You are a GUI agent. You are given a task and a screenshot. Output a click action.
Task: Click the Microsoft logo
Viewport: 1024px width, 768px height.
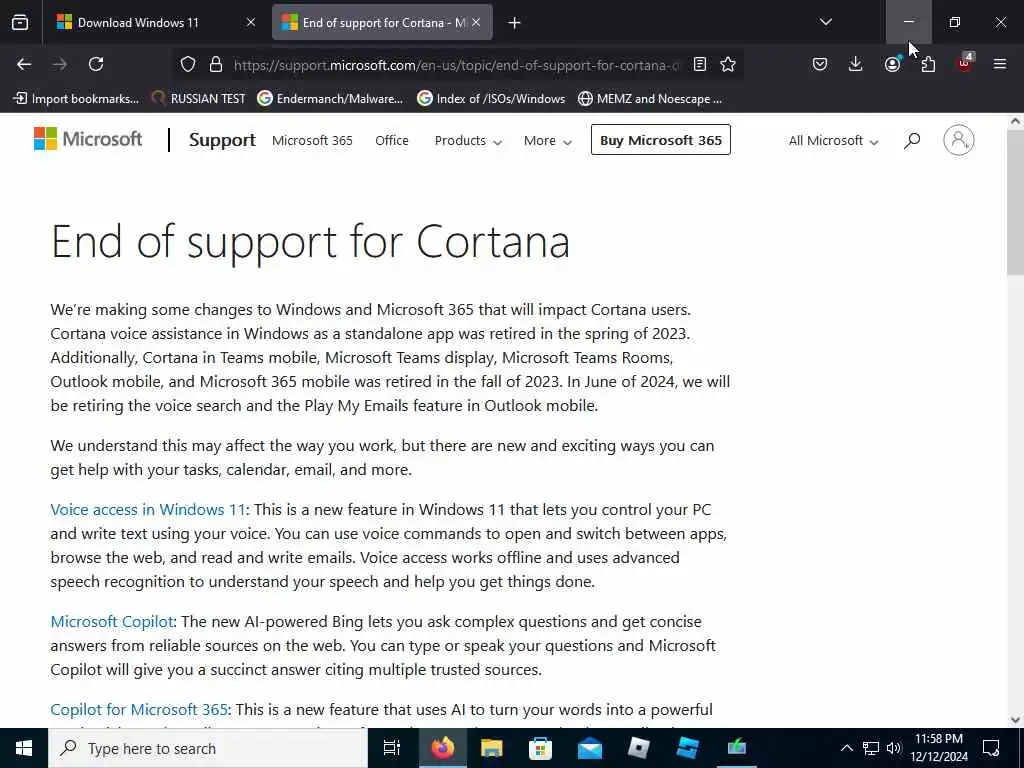88,139
